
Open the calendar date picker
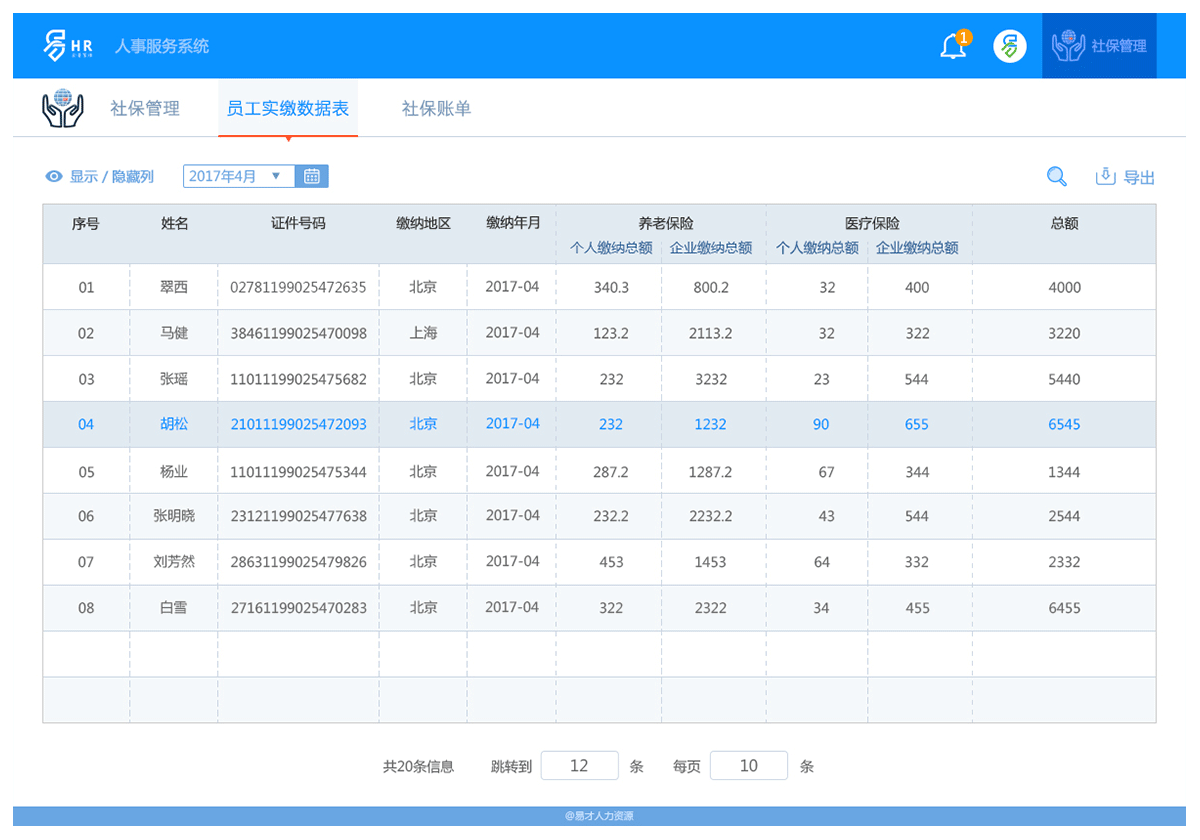pyautogui.click(x=312, y=176)
